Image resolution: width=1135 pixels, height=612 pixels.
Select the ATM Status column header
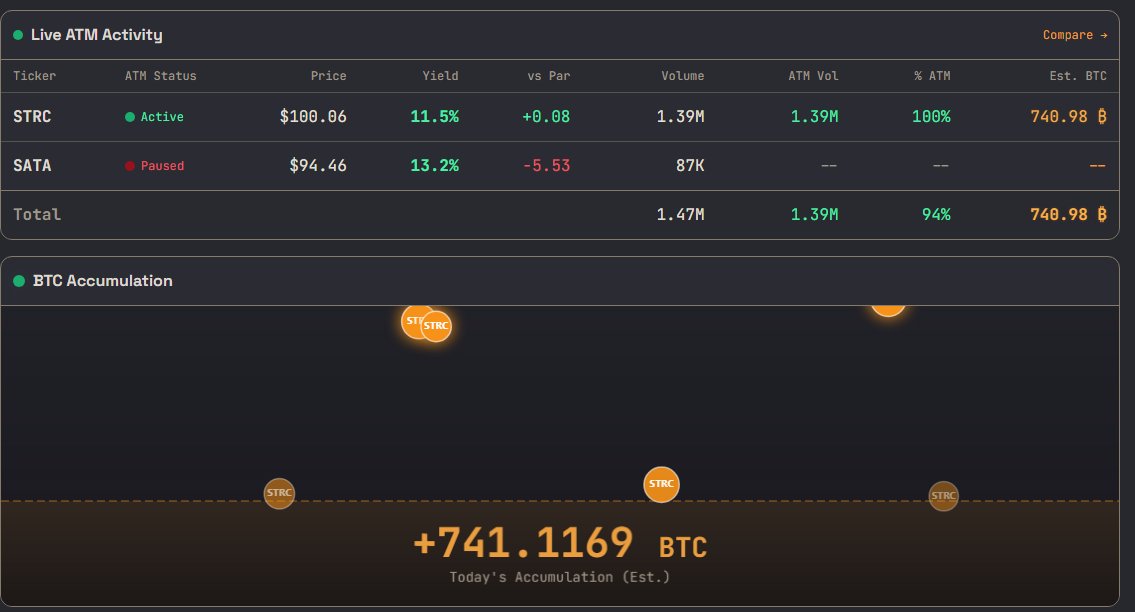click(x=160, y=76)
